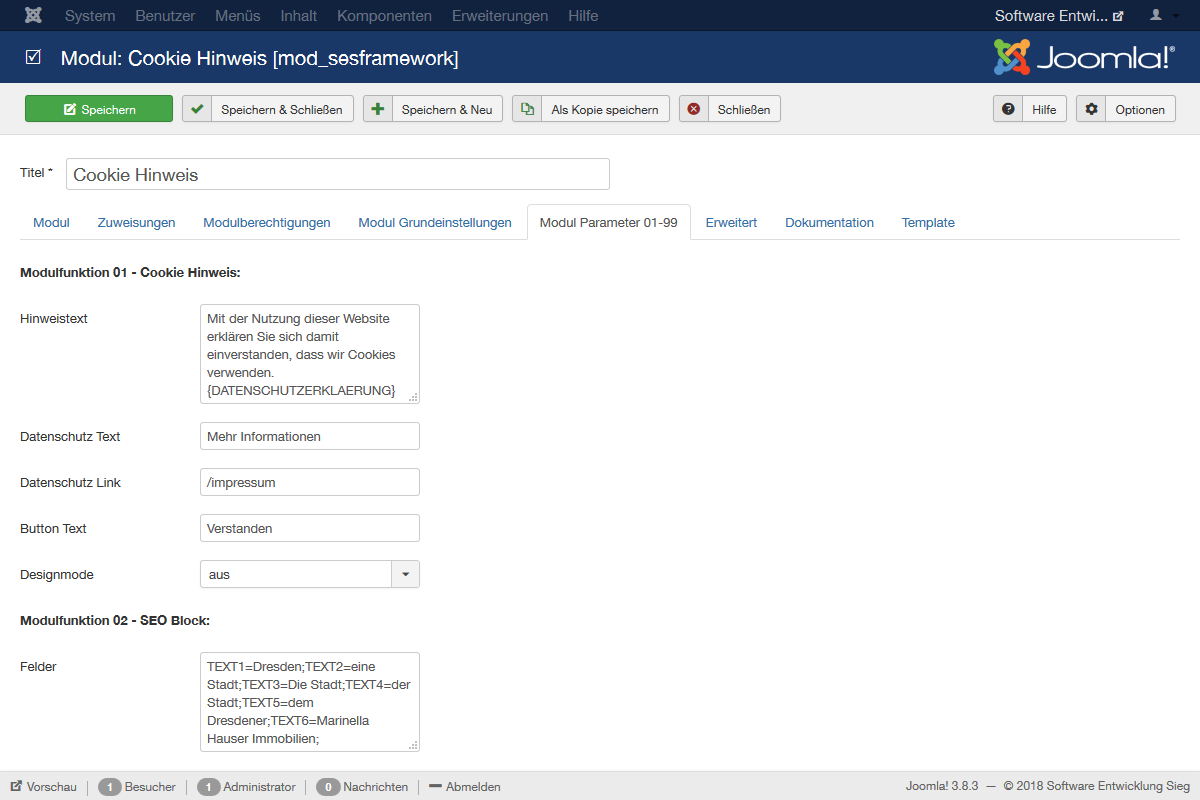The width and height of the screenshot is (1200, 800).
Task: Open Optionen with the gear icon
Action: coord(1126,109)
